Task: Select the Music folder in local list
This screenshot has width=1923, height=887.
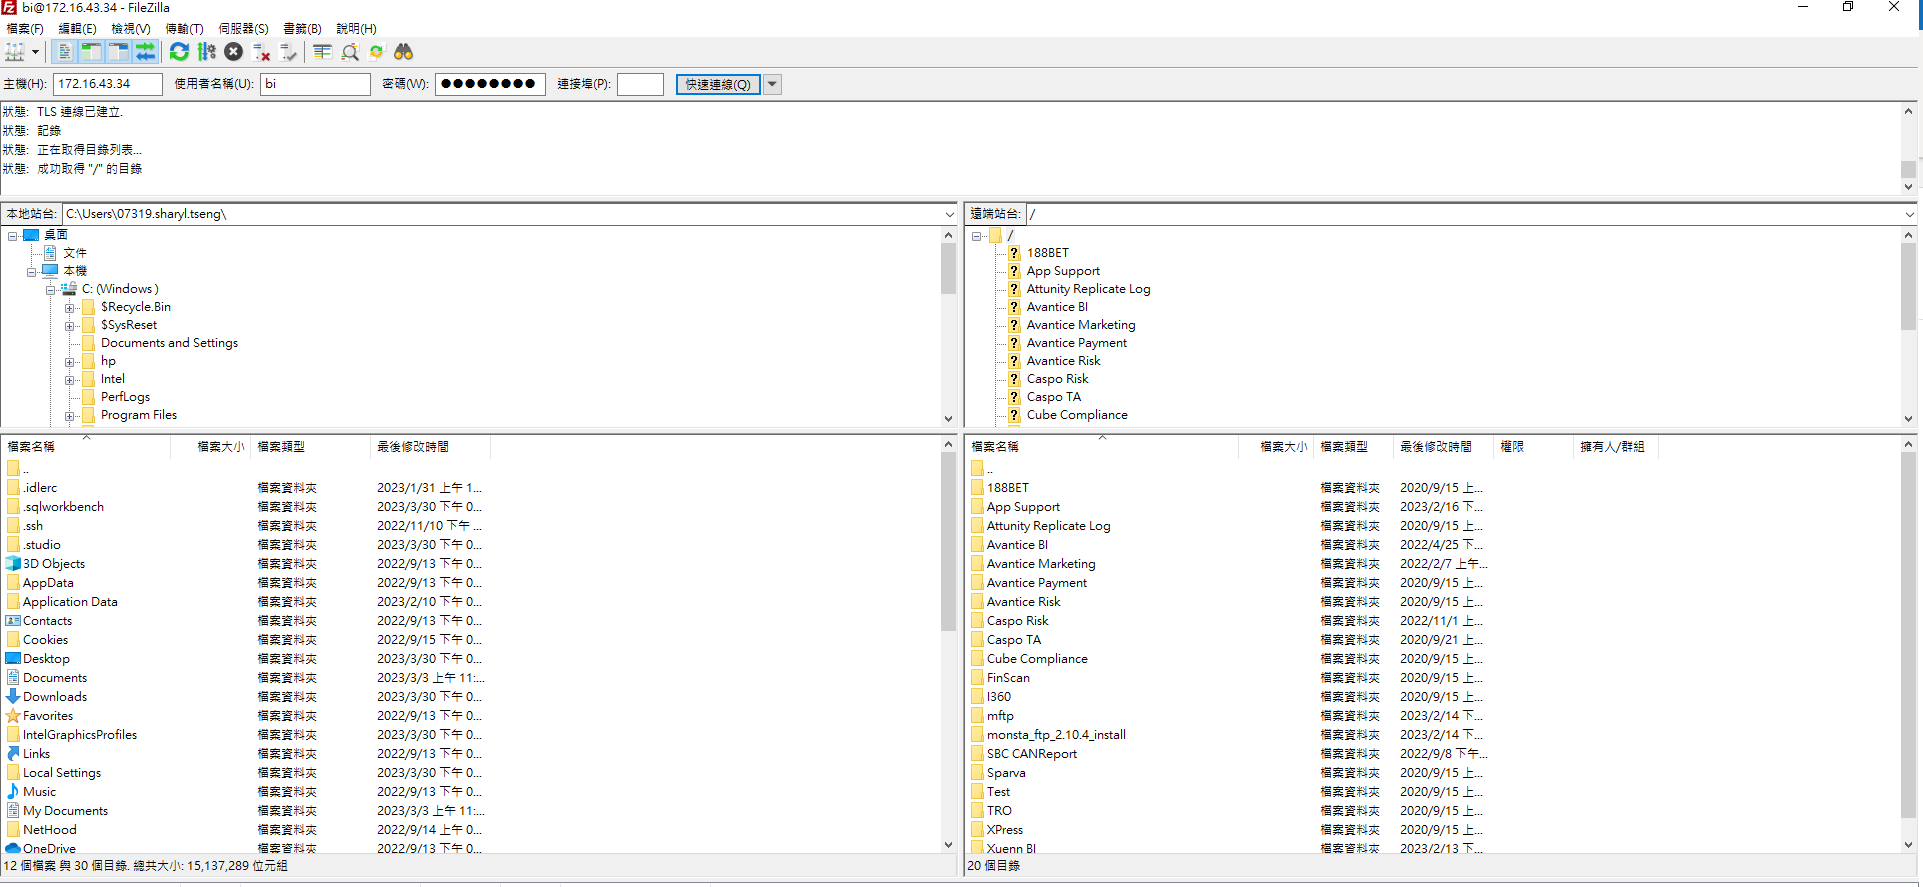Action: 39,792
